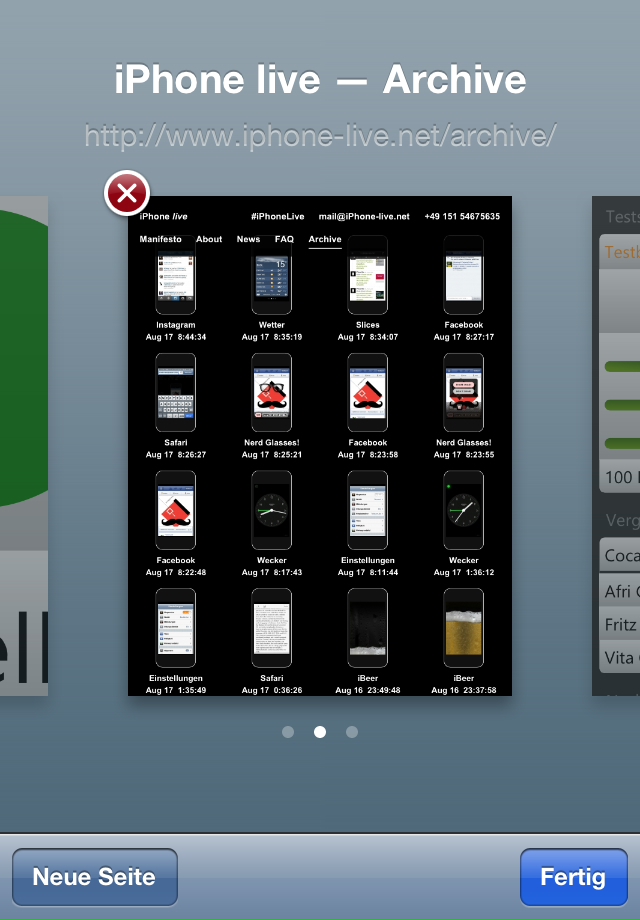This screenshot has width=640, height=920.
Task: Tap the Neue Seite button
Action: tap(95, 877)
